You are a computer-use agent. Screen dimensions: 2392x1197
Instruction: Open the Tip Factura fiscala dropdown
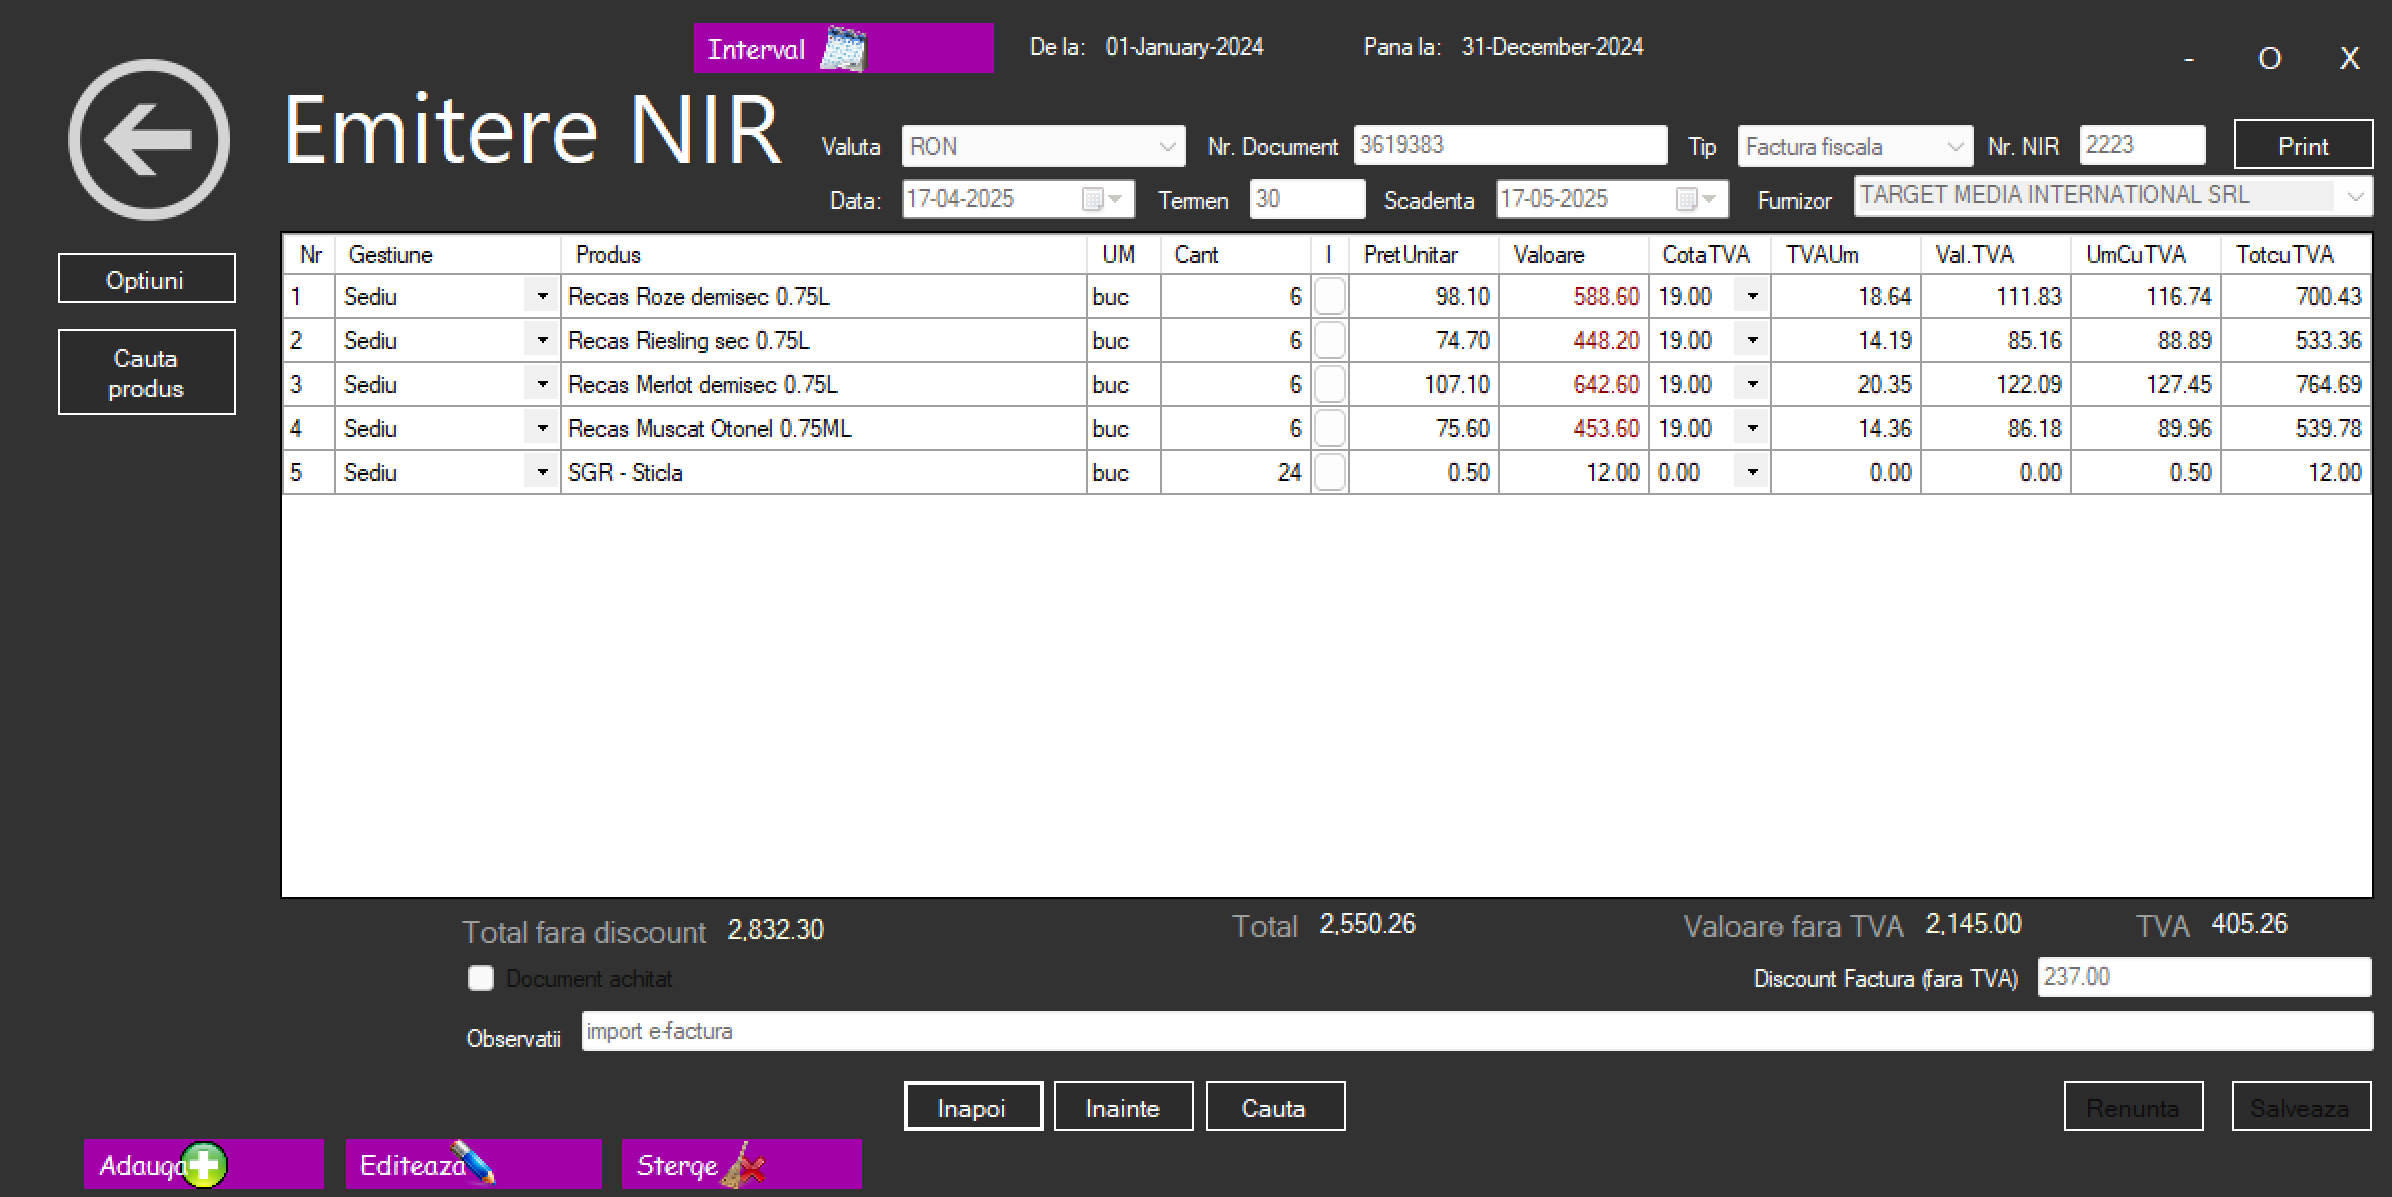click(1955, 147)
